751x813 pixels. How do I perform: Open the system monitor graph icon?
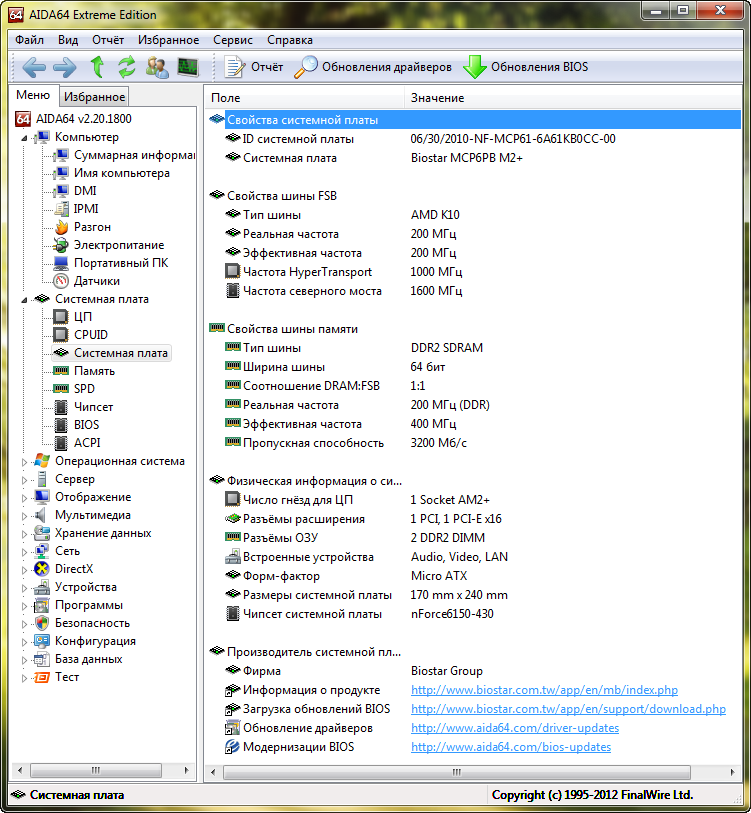tap(188, 67)
